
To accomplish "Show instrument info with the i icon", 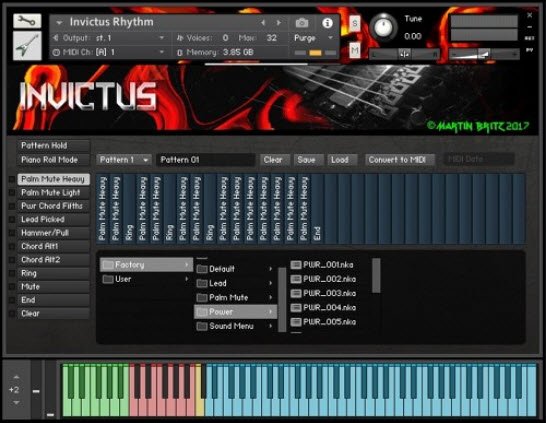I will (x=327, y=23).
